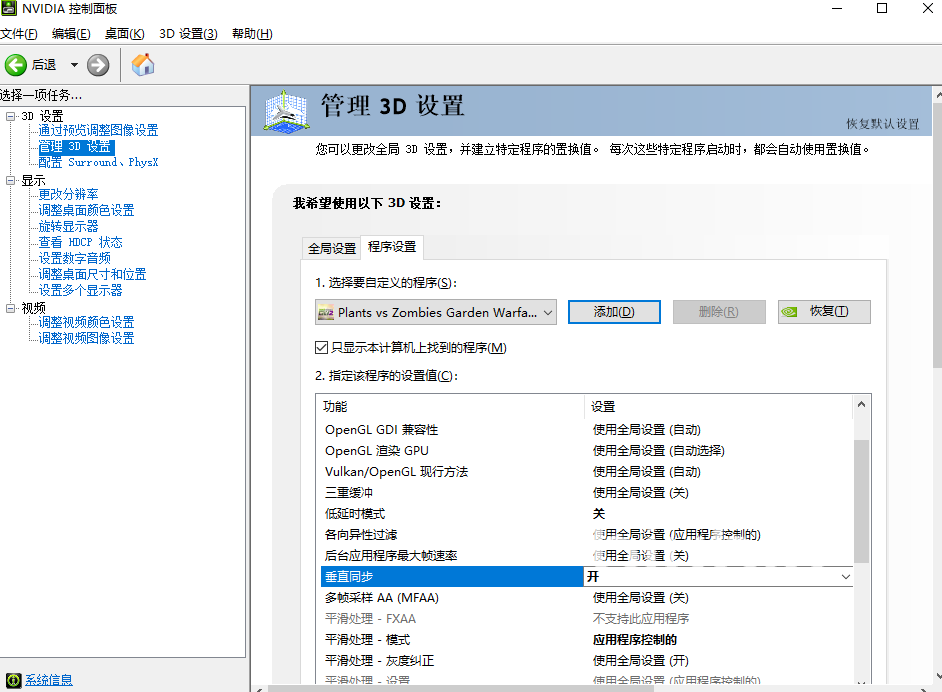Click the green Back arrow icon

16,65
